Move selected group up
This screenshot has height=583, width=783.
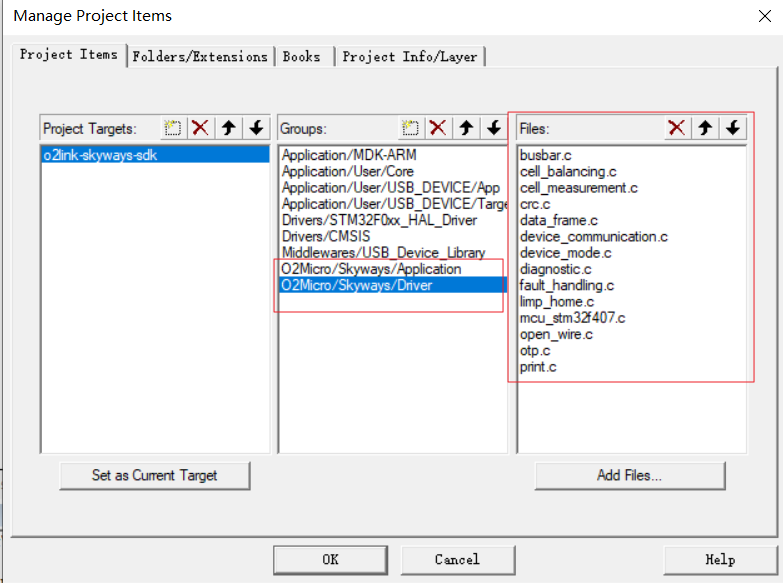(x=466, y=128)
